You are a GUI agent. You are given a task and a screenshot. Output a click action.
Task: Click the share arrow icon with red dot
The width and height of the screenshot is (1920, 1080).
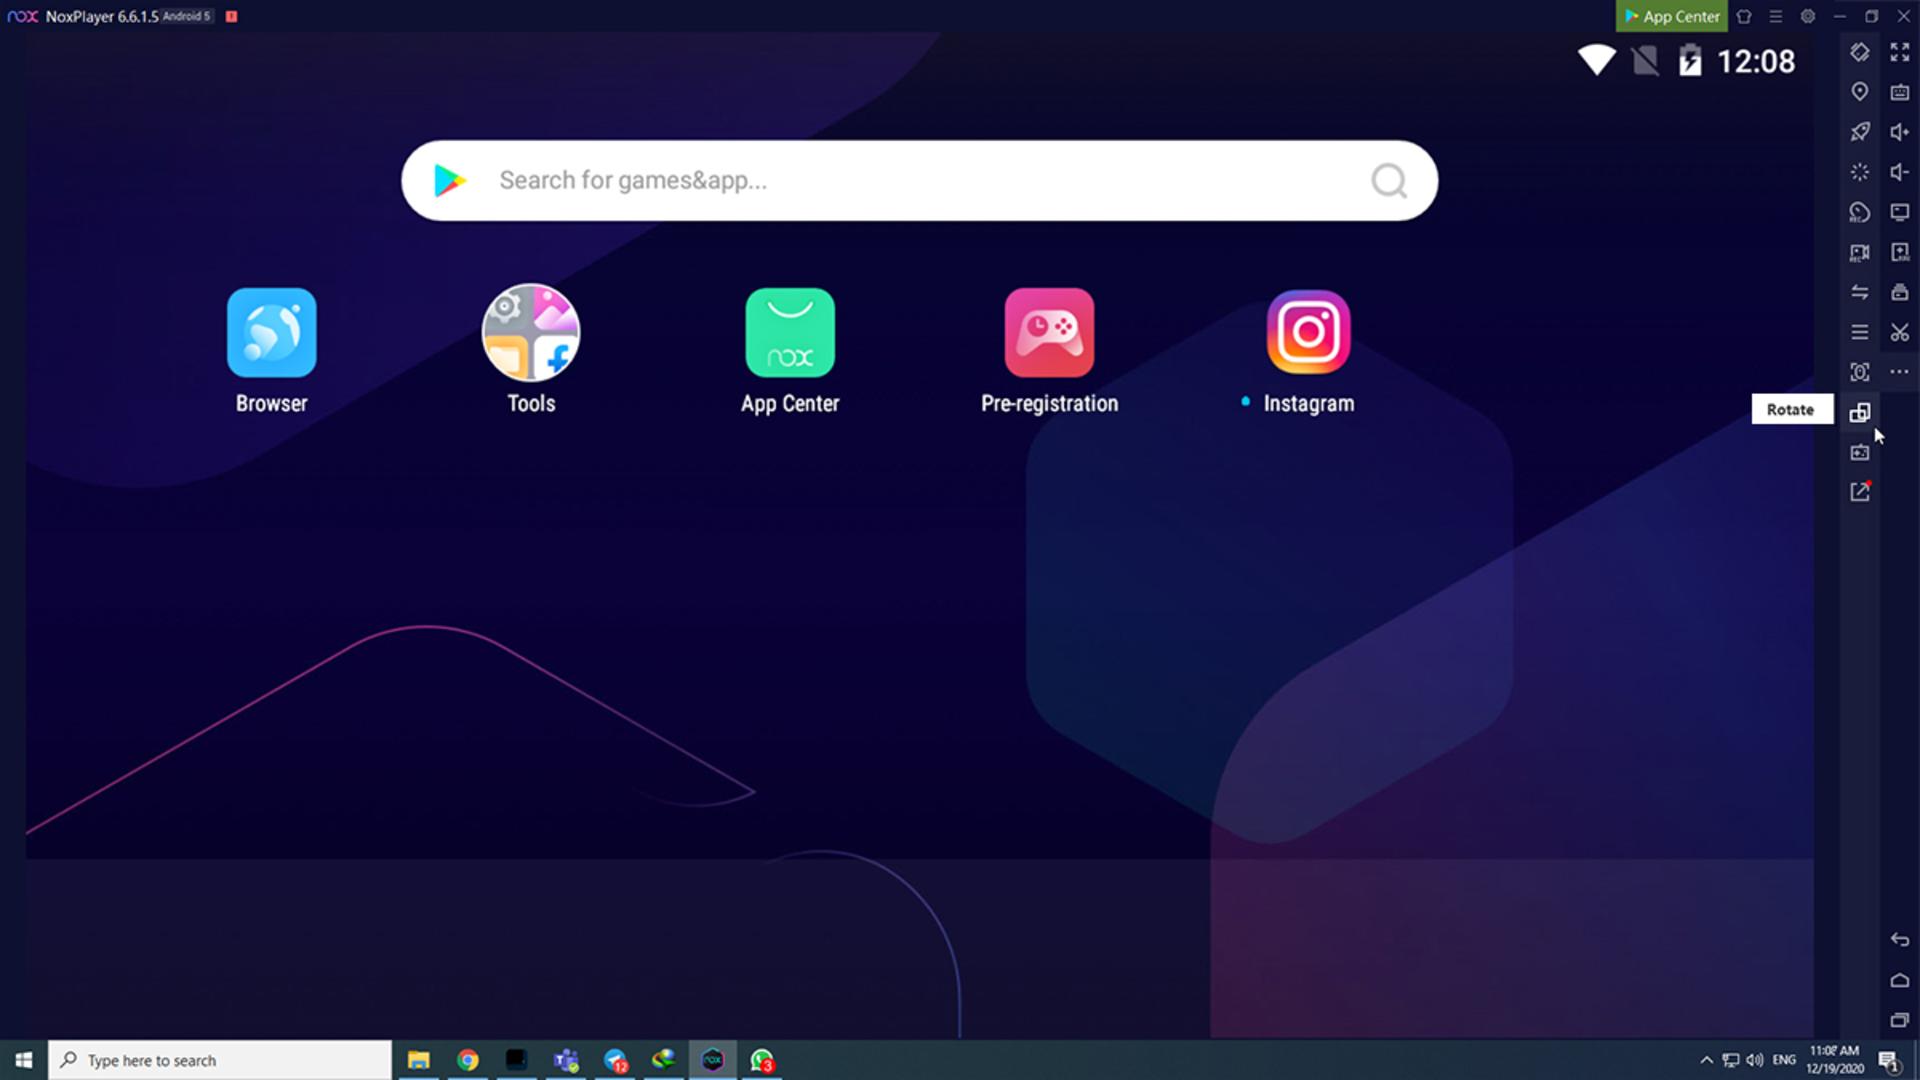pyautogui.click(x=1860, y=491)
